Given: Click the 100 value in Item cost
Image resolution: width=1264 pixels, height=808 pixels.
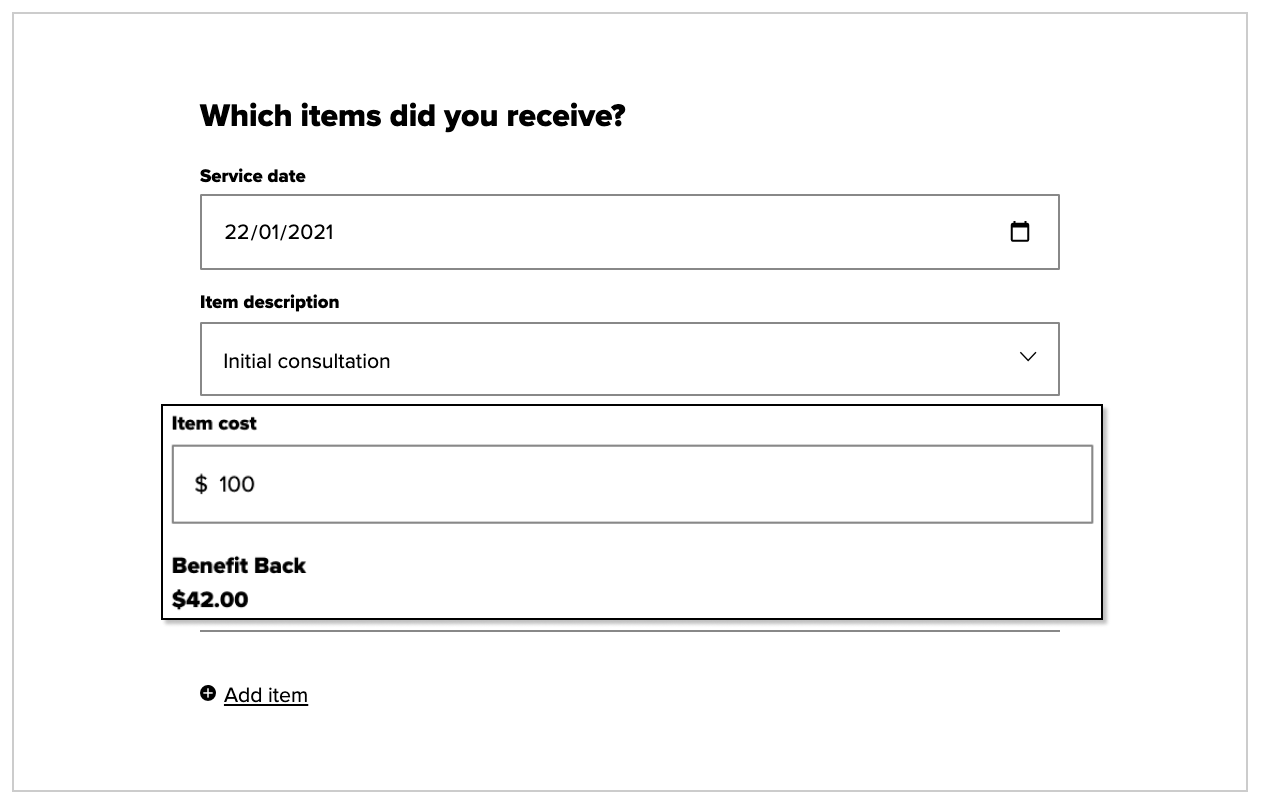Looking at the screenshot, I should (x=237, y=484).
